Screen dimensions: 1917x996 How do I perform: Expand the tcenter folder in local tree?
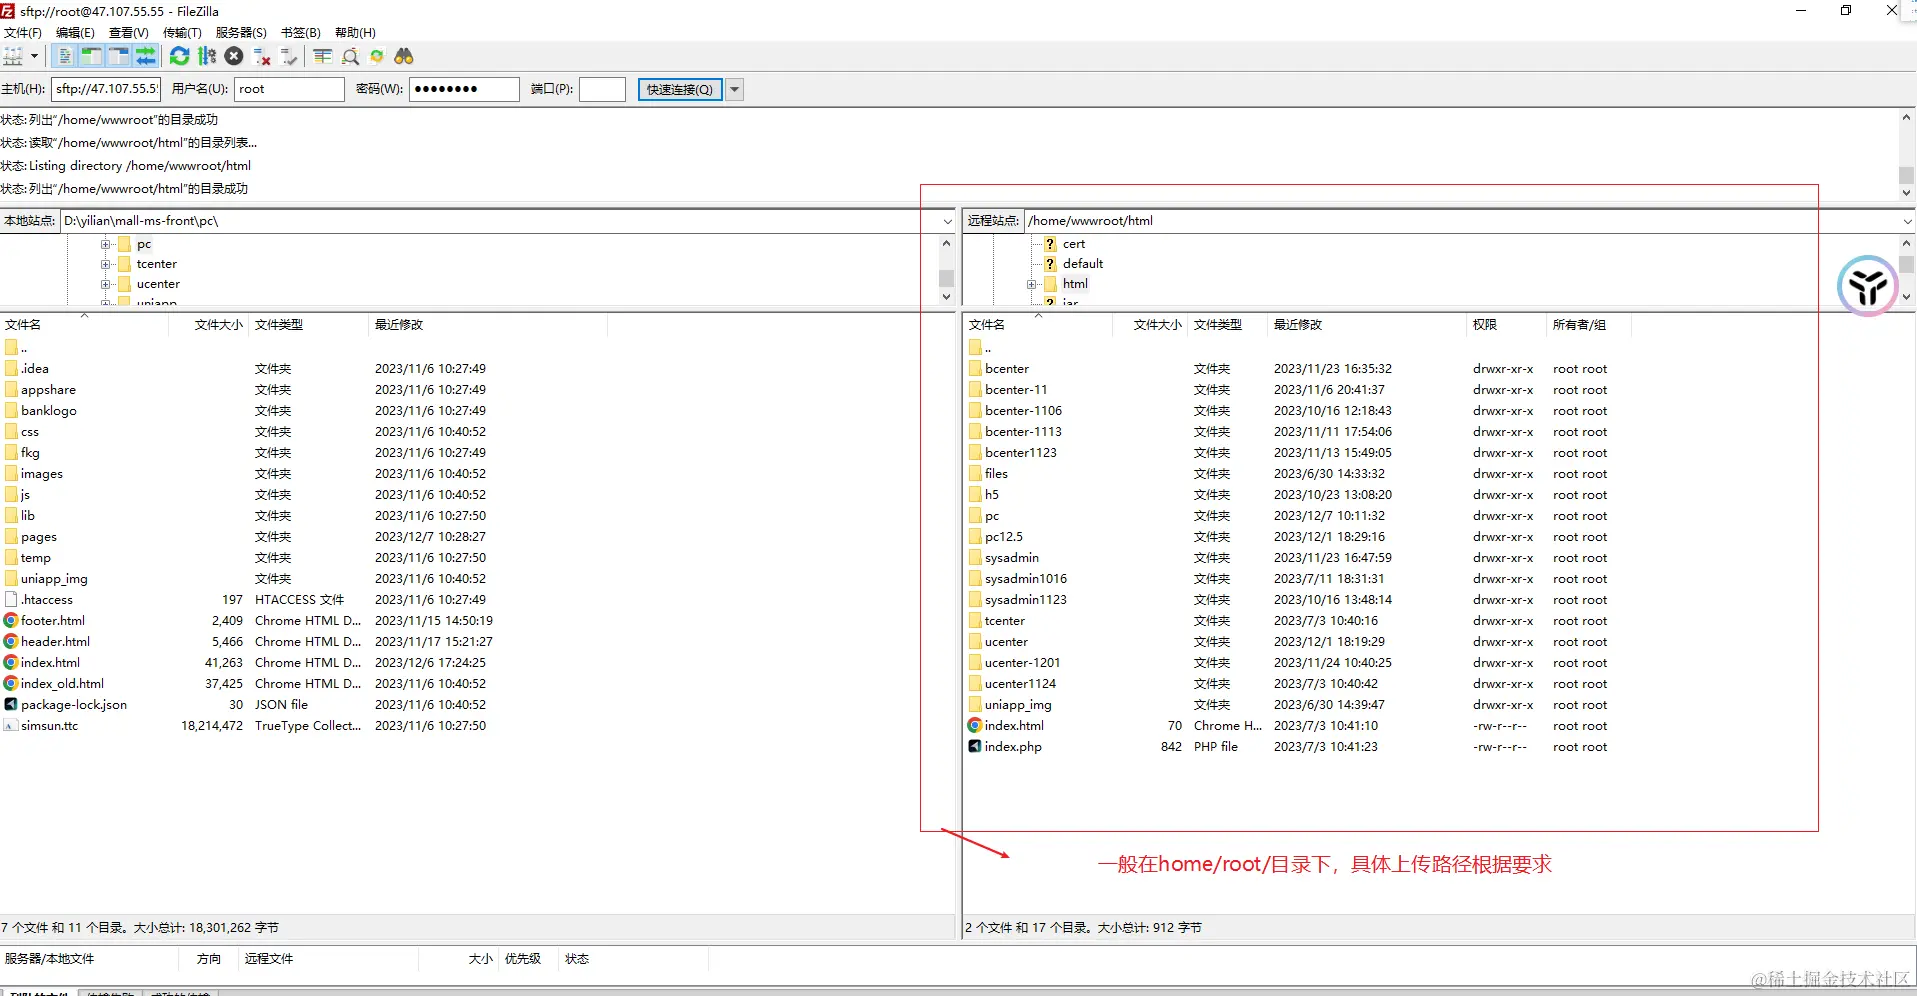tap(105, 264)
